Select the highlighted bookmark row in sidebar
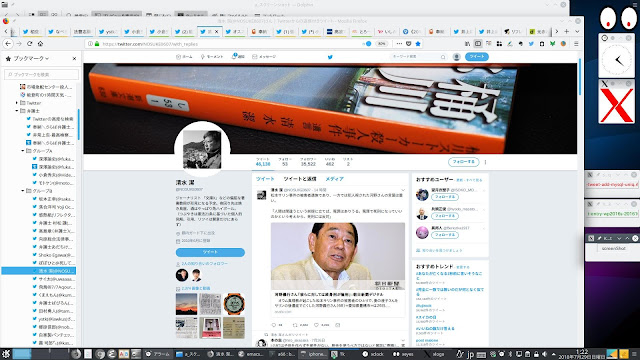Viewport: 640px width, 360px height. (x=39, y=271)
